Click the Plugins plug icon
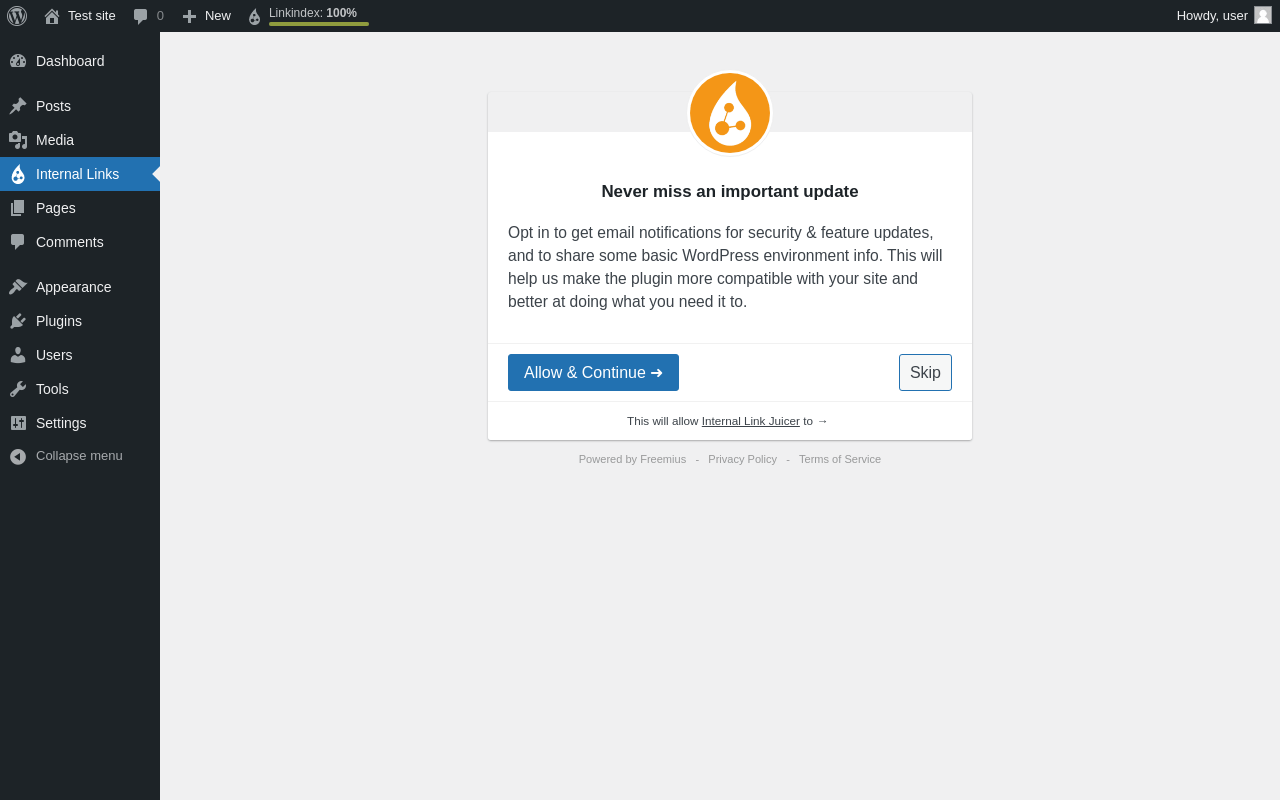The width and height of the screenshot is (1280, 800). (18, 321)
